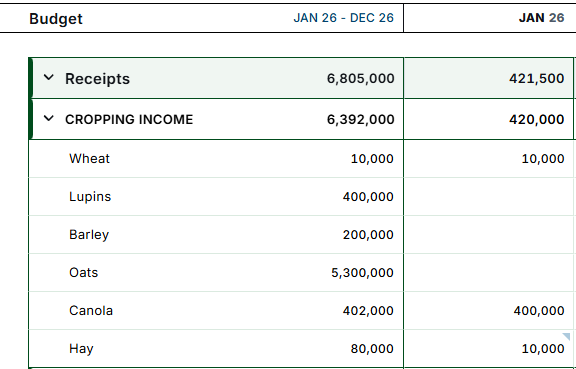Collapse the Receipts section chevron
The height and width of the screenshot is (369, 576).
point(48,78)
